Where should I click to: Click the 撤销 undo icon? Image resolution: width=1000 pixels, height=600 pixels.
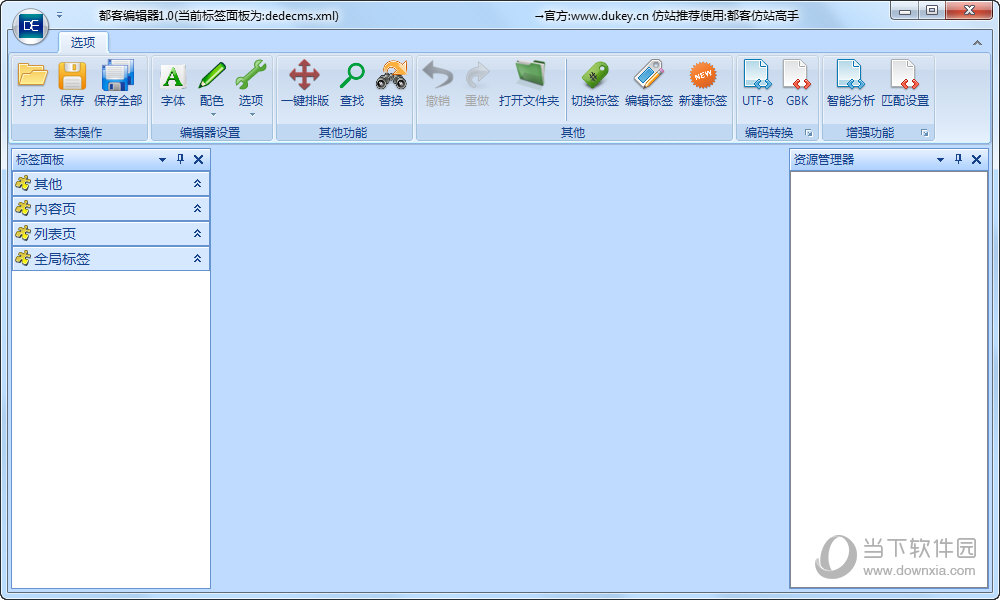[438, 84]
